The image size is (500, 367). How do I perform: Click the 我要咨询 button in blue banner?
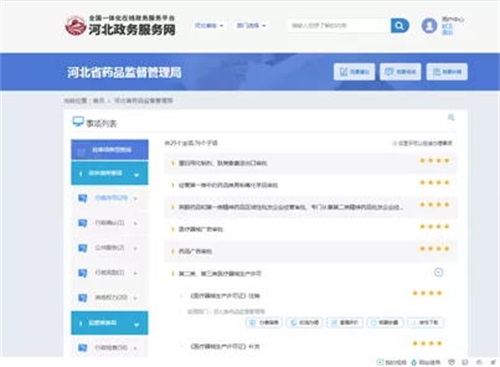400,72
